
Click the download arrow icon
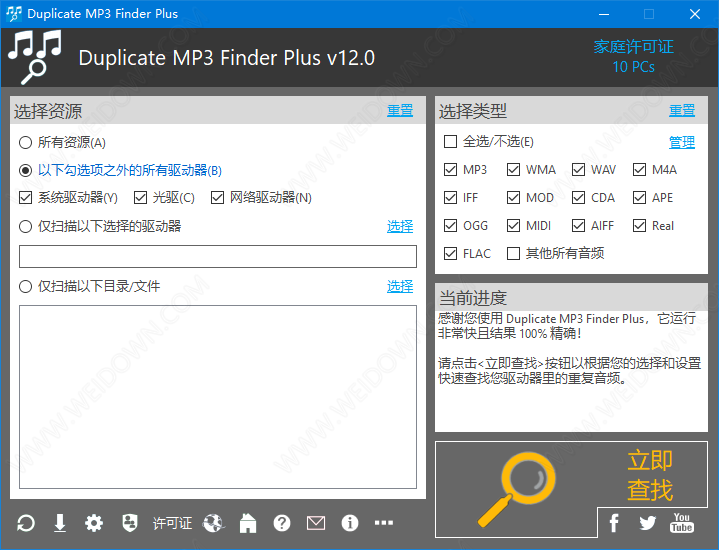pyautogui.click(x=60, y=523)
